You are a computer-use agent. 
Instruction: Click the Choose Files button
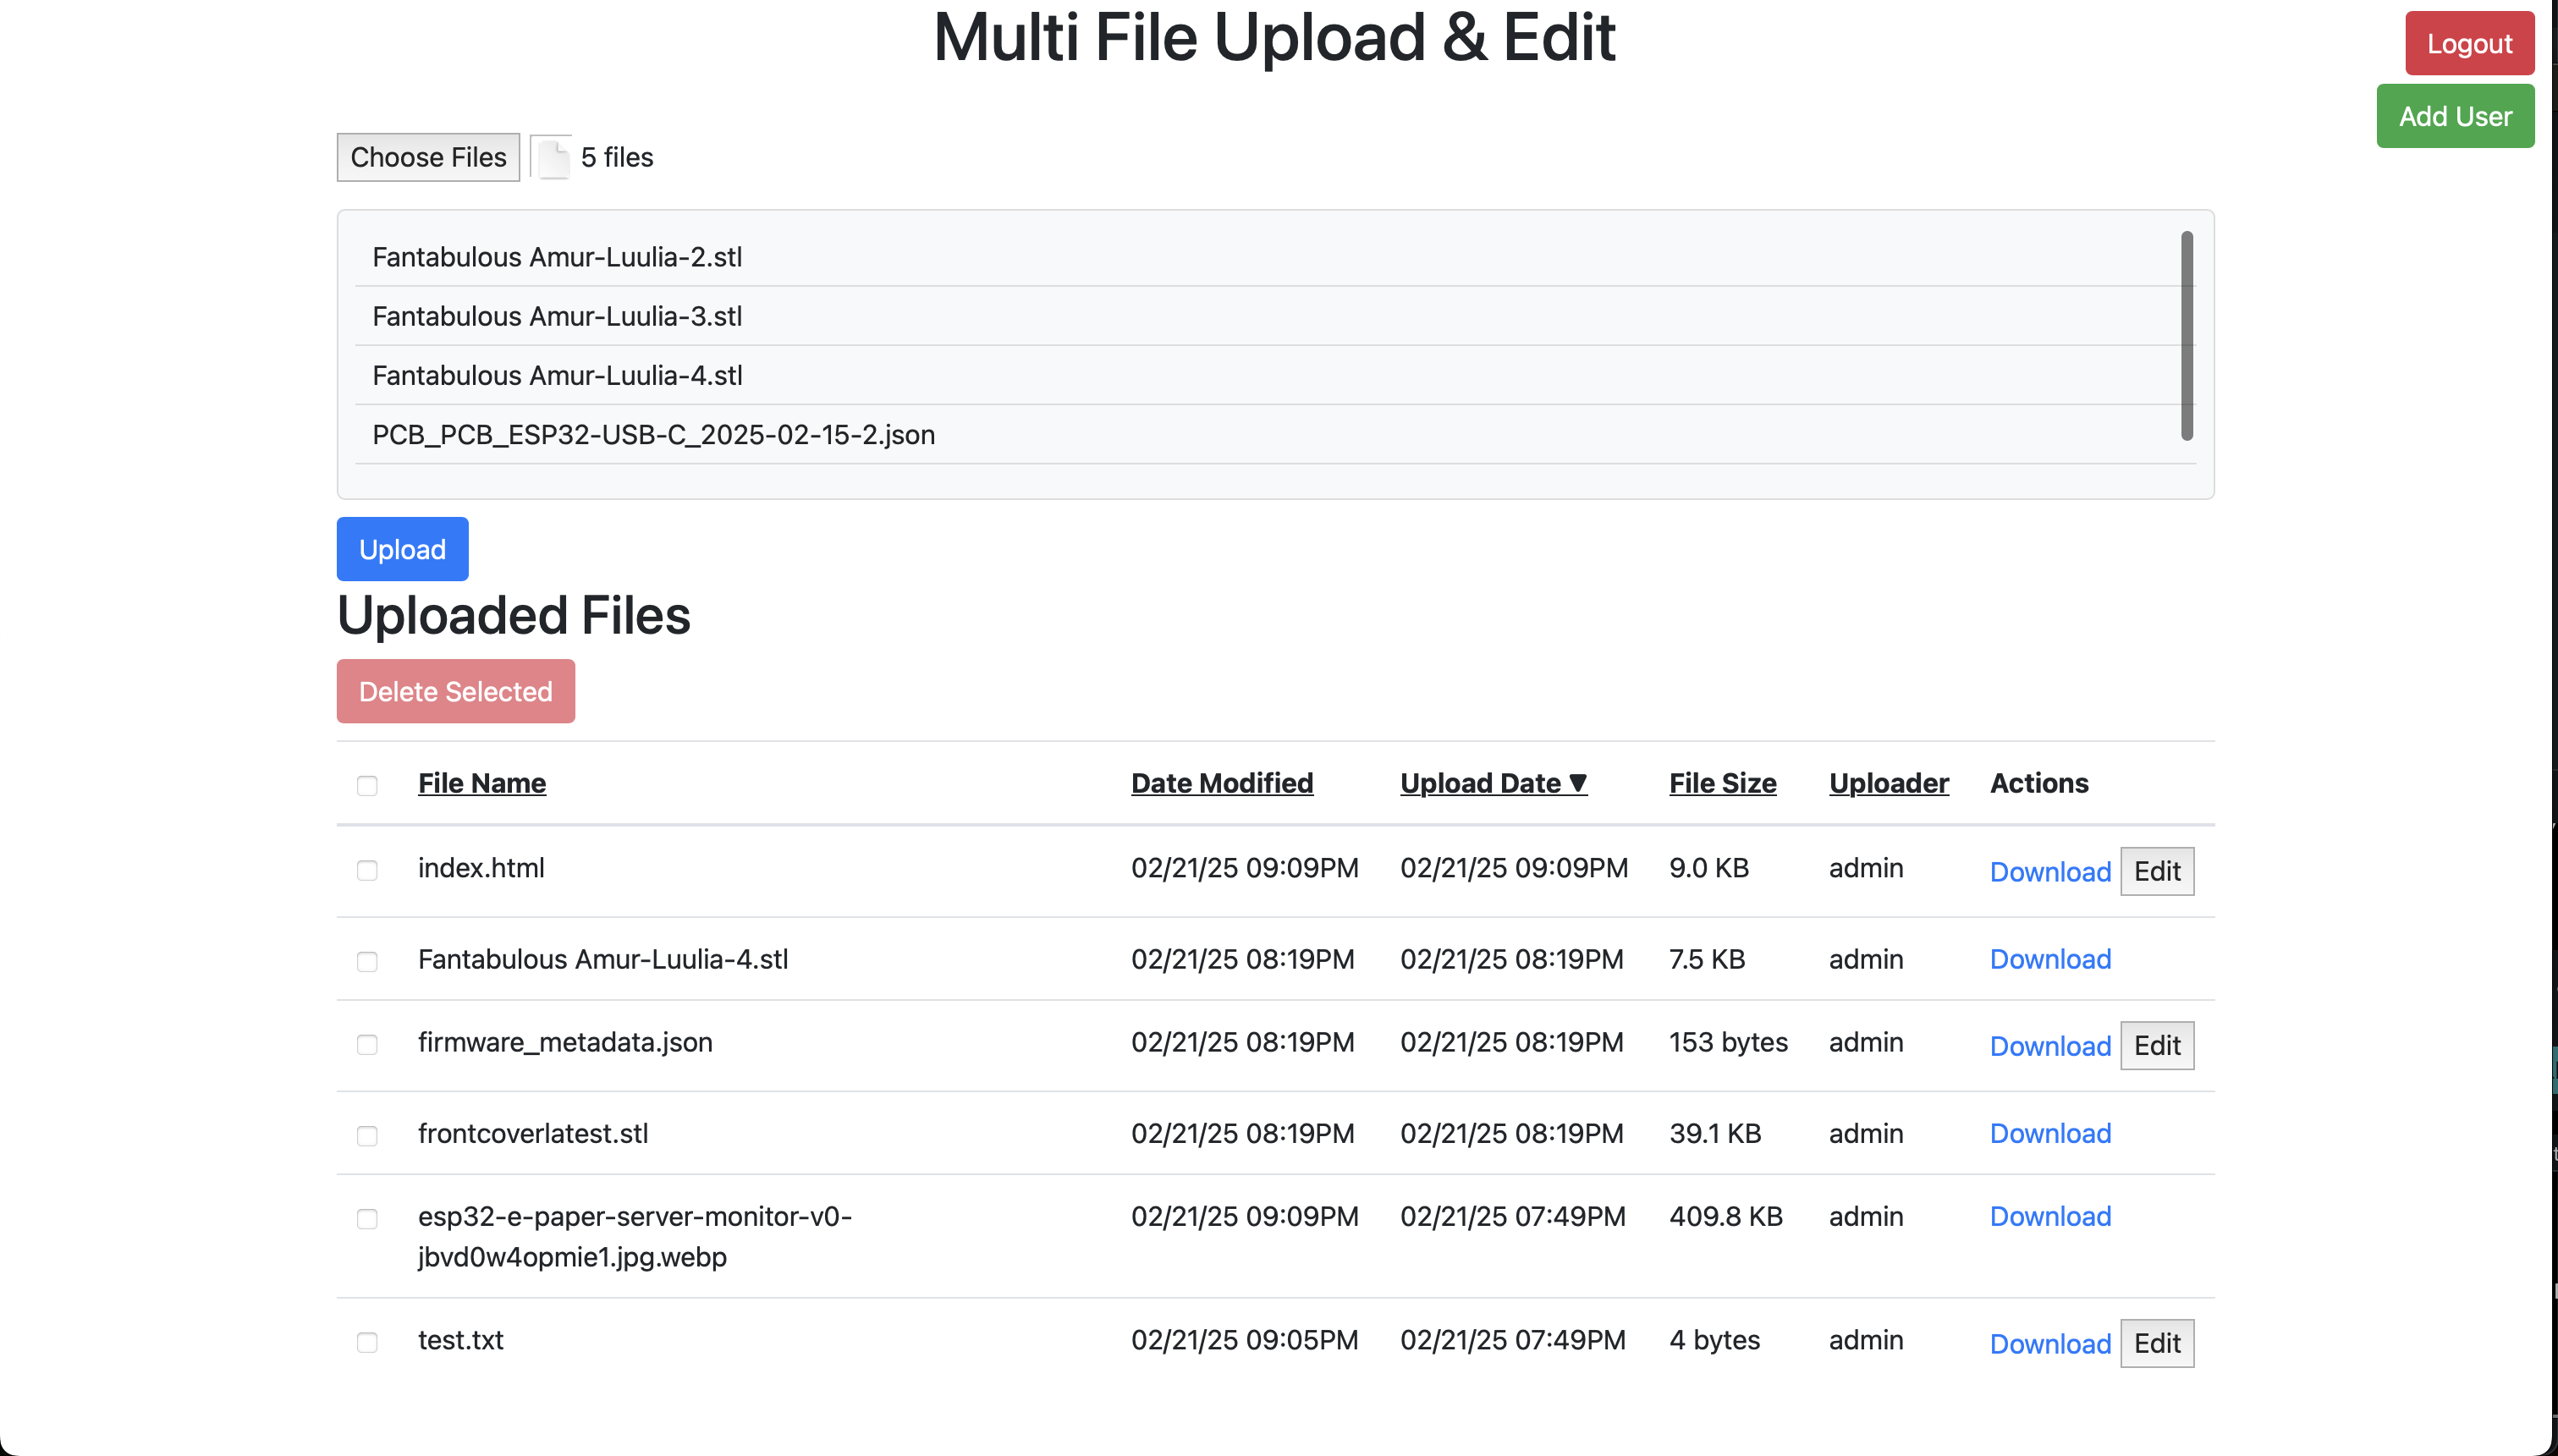(x=428, y=157)
